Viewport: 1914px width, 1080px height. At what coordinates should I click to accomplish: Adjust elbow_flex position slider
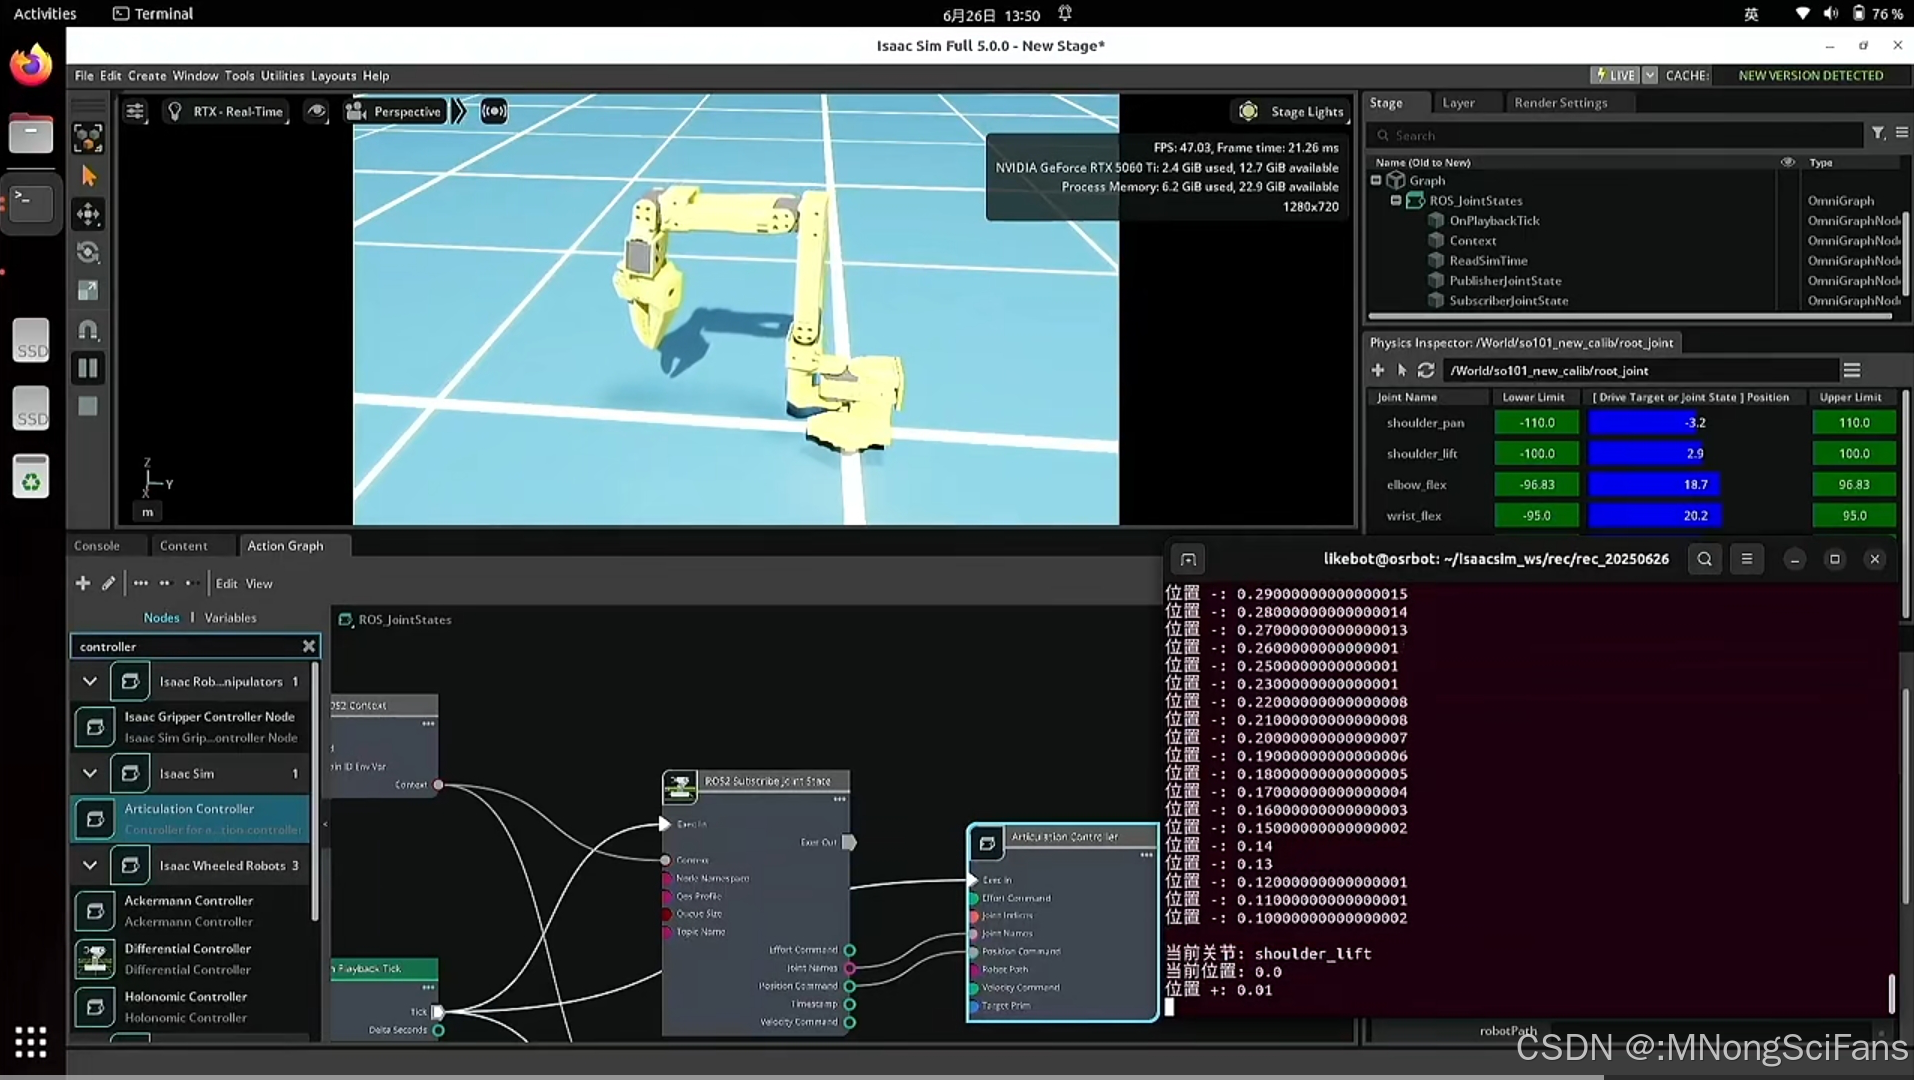(1695, 485)
